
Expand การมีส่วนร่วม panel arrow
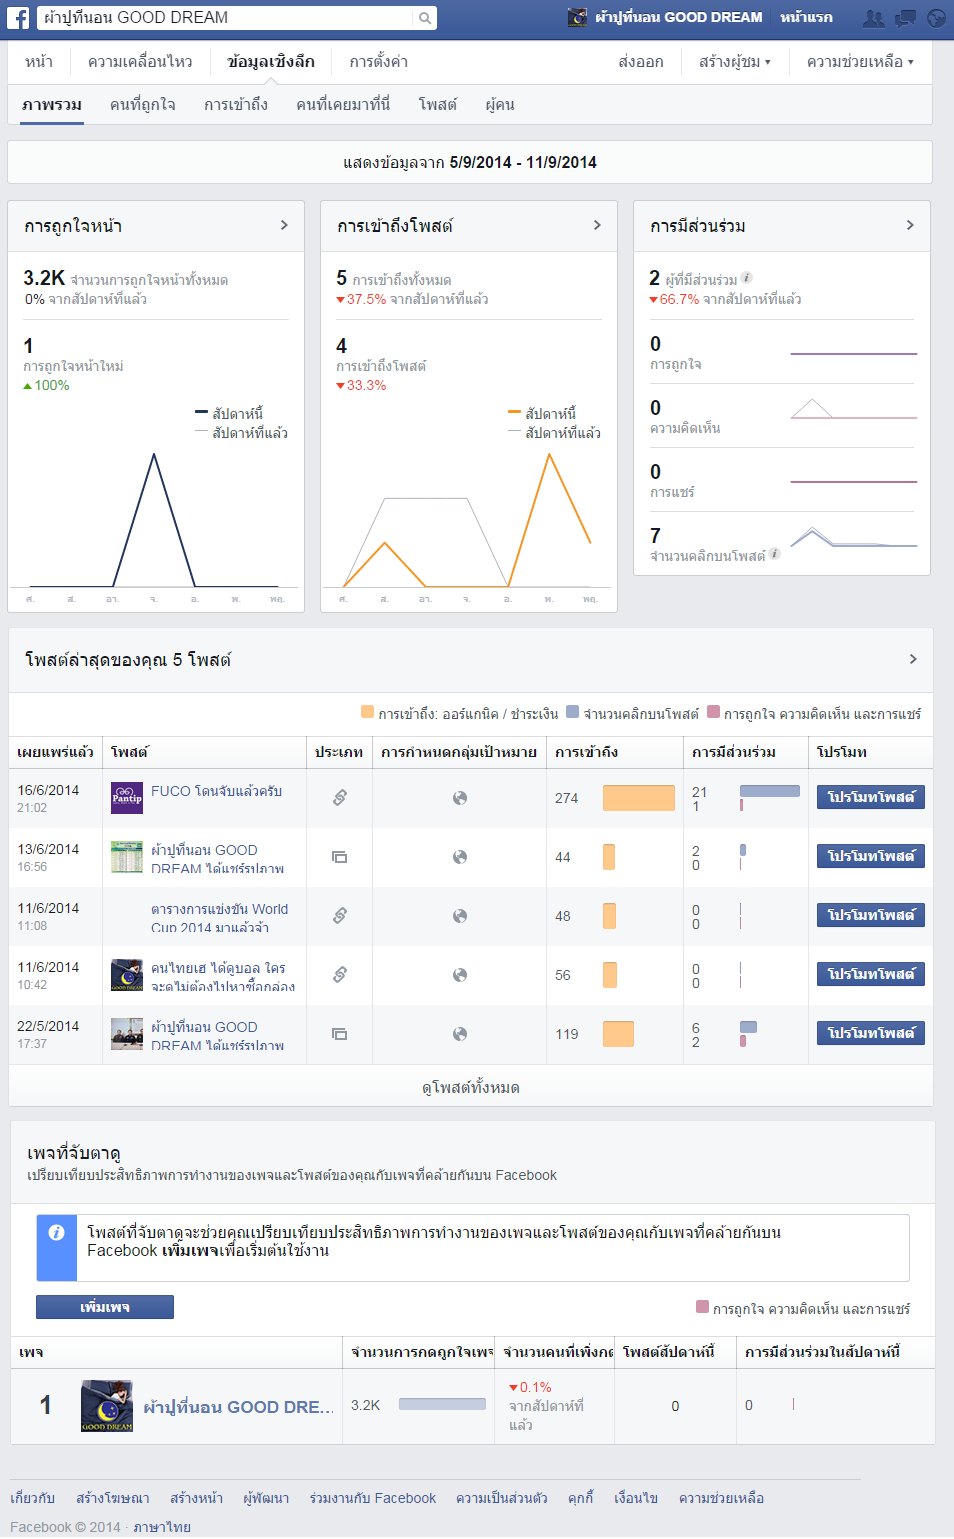(910, 225)
